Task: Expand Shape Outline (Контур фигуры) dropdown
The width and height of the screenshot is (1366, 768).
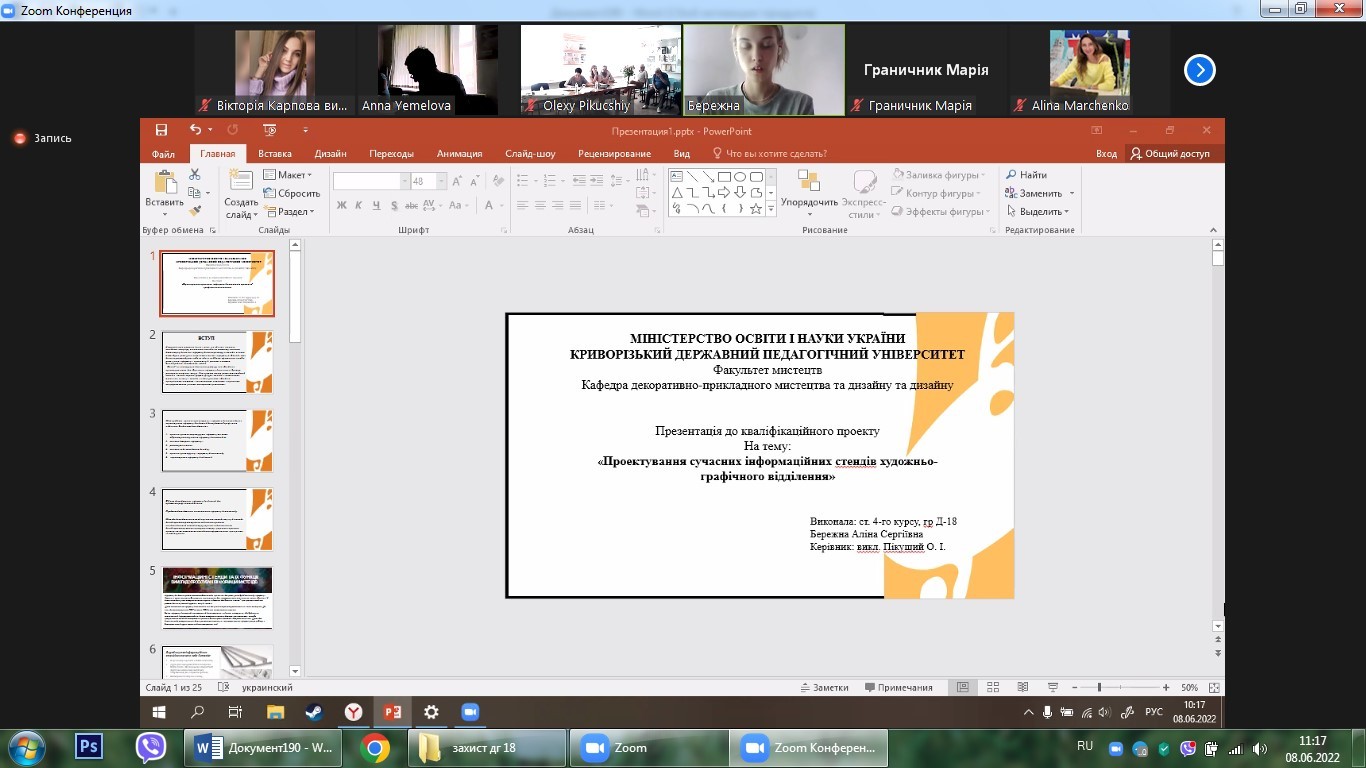Action: [x=937, y=193]
